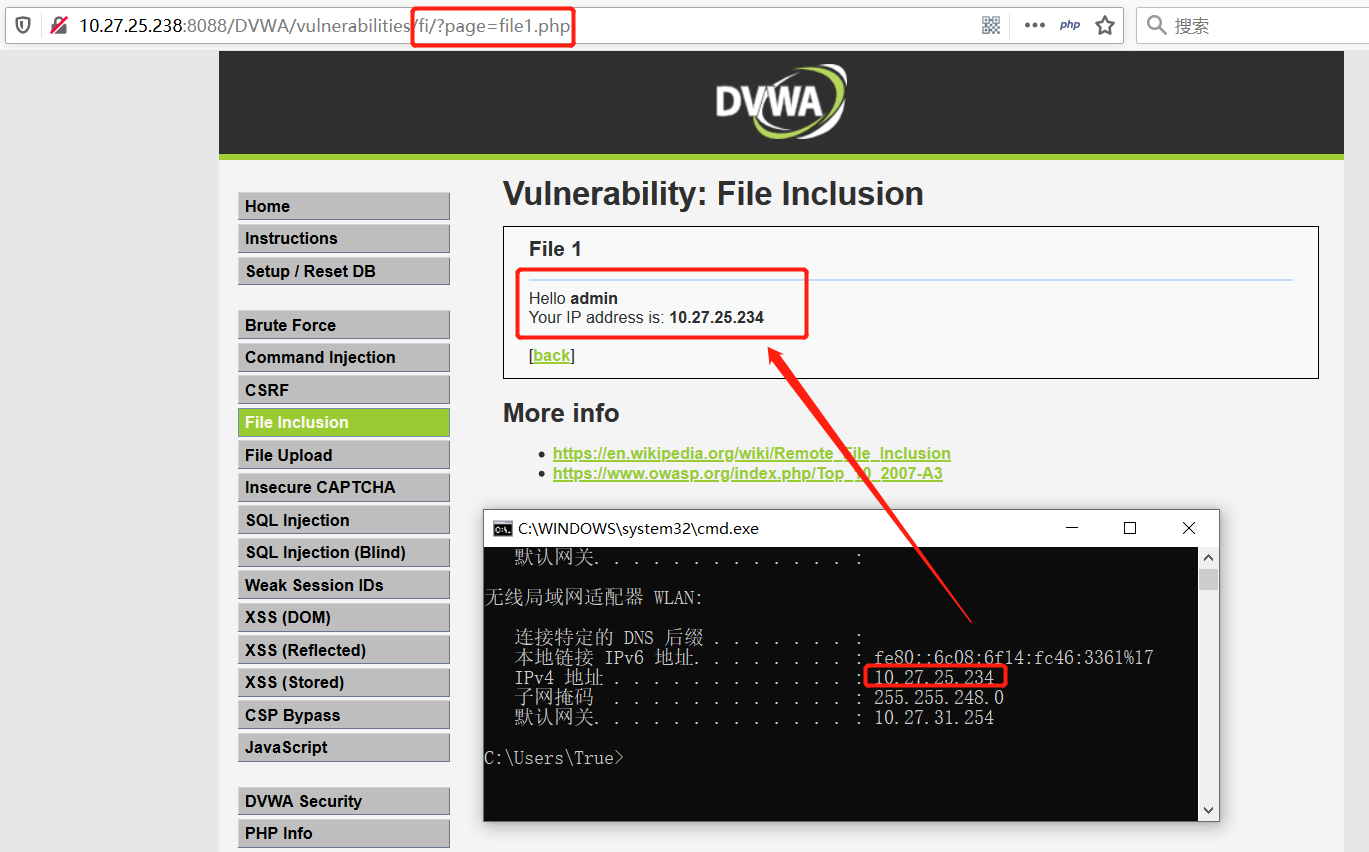The width and height of the screenshot is (1369, 852).
Task: Open the JavaScript menu item
Action: click(344, 747)
